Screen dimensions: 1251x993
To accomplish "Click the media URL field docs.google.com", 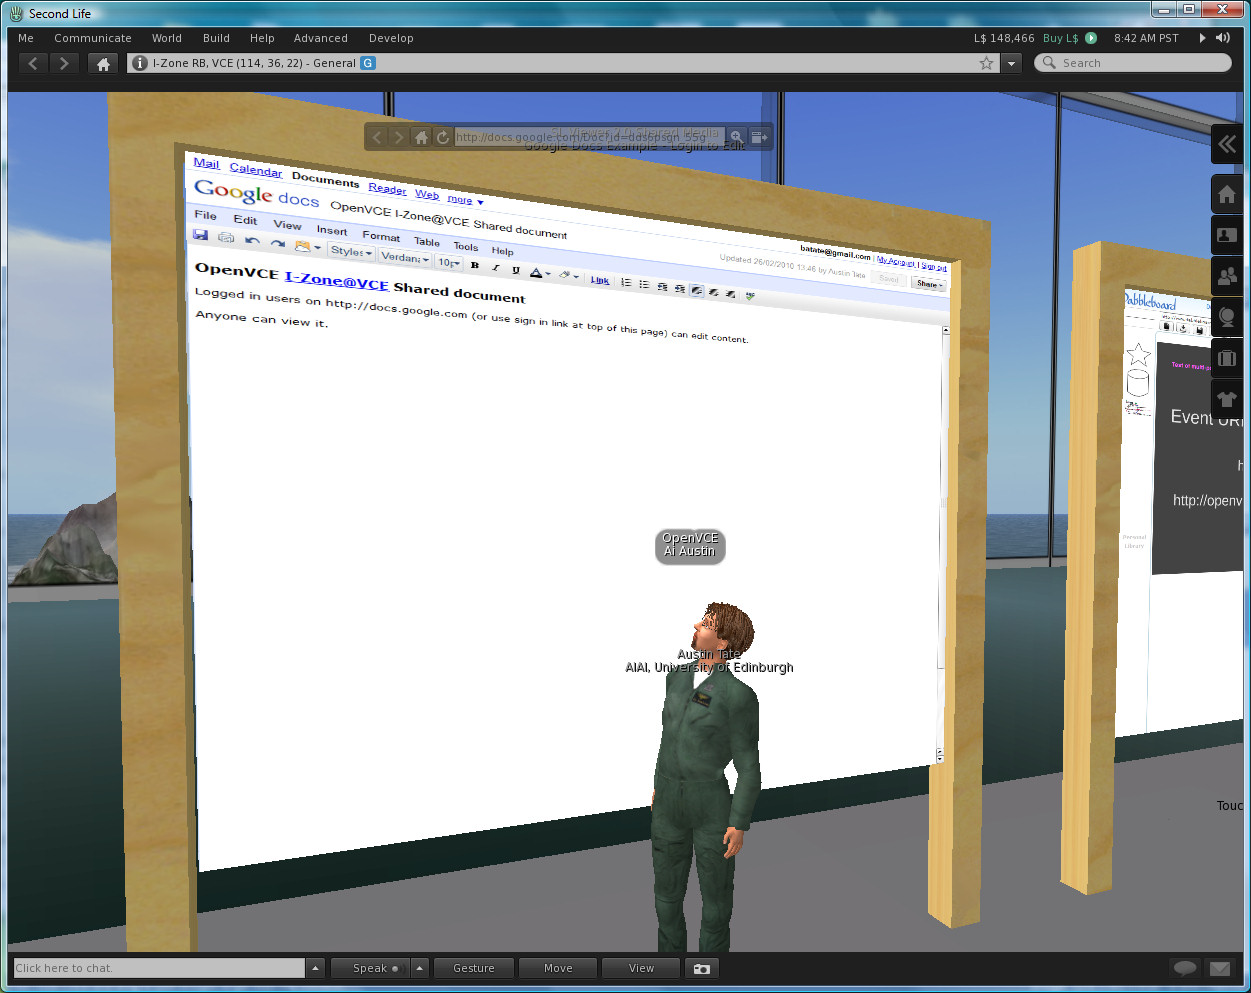I will coord(590,137).
